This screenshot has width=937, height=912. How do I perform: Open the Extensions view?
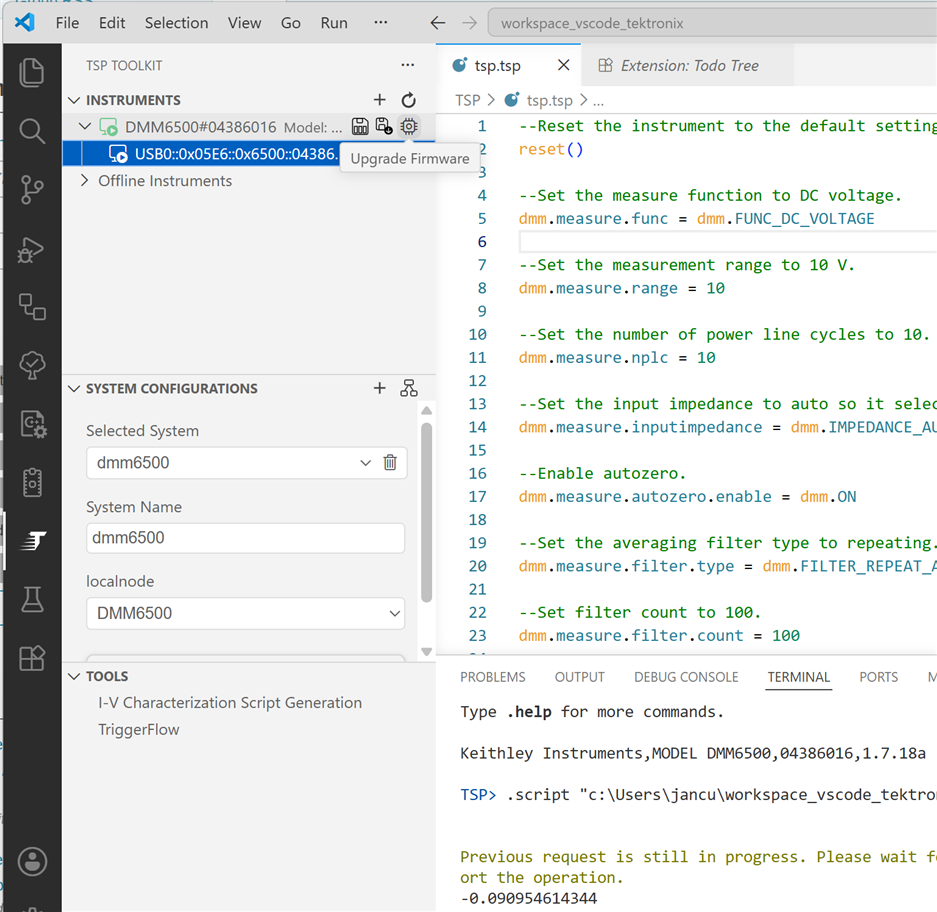(x=32, y=658)
